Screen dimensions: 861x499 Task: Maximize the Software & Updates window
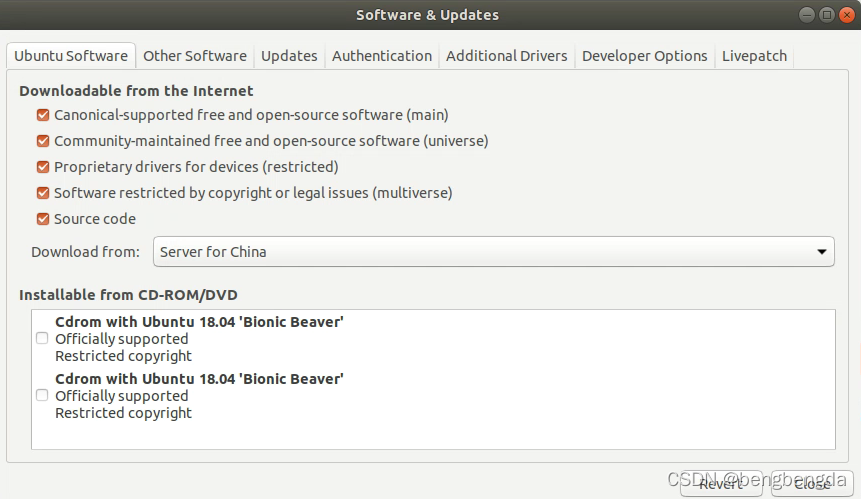[x=826, y=15]
